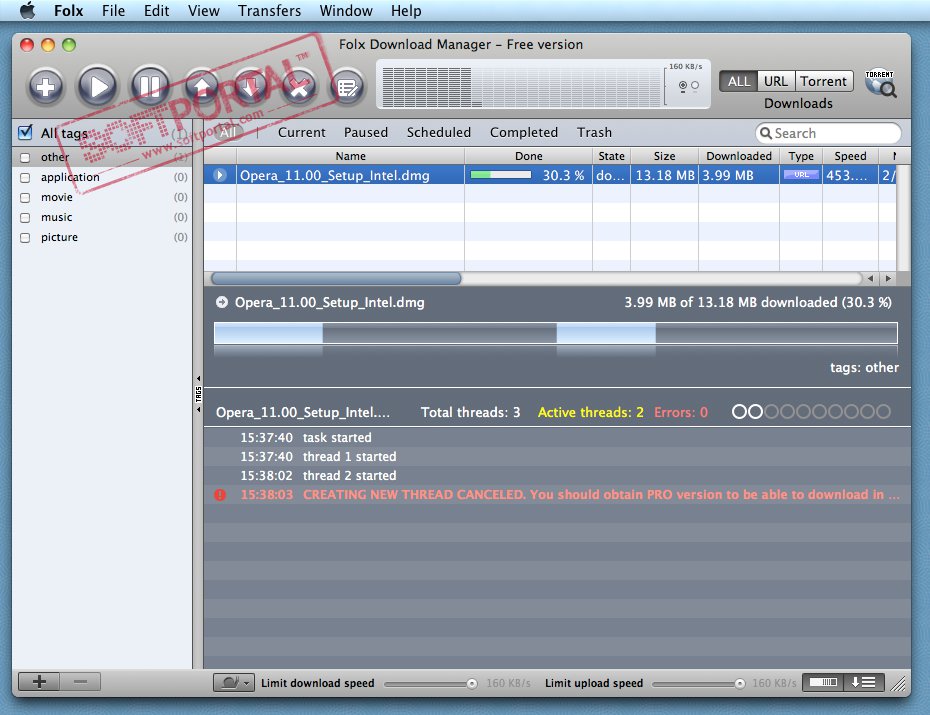
Task: Show the download log list view button
Action: pos(863,682)
